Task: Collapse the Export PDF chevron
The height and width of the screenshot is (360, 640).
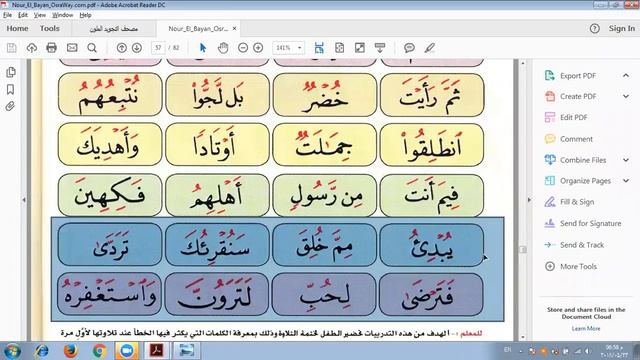Action: point(626,76)
